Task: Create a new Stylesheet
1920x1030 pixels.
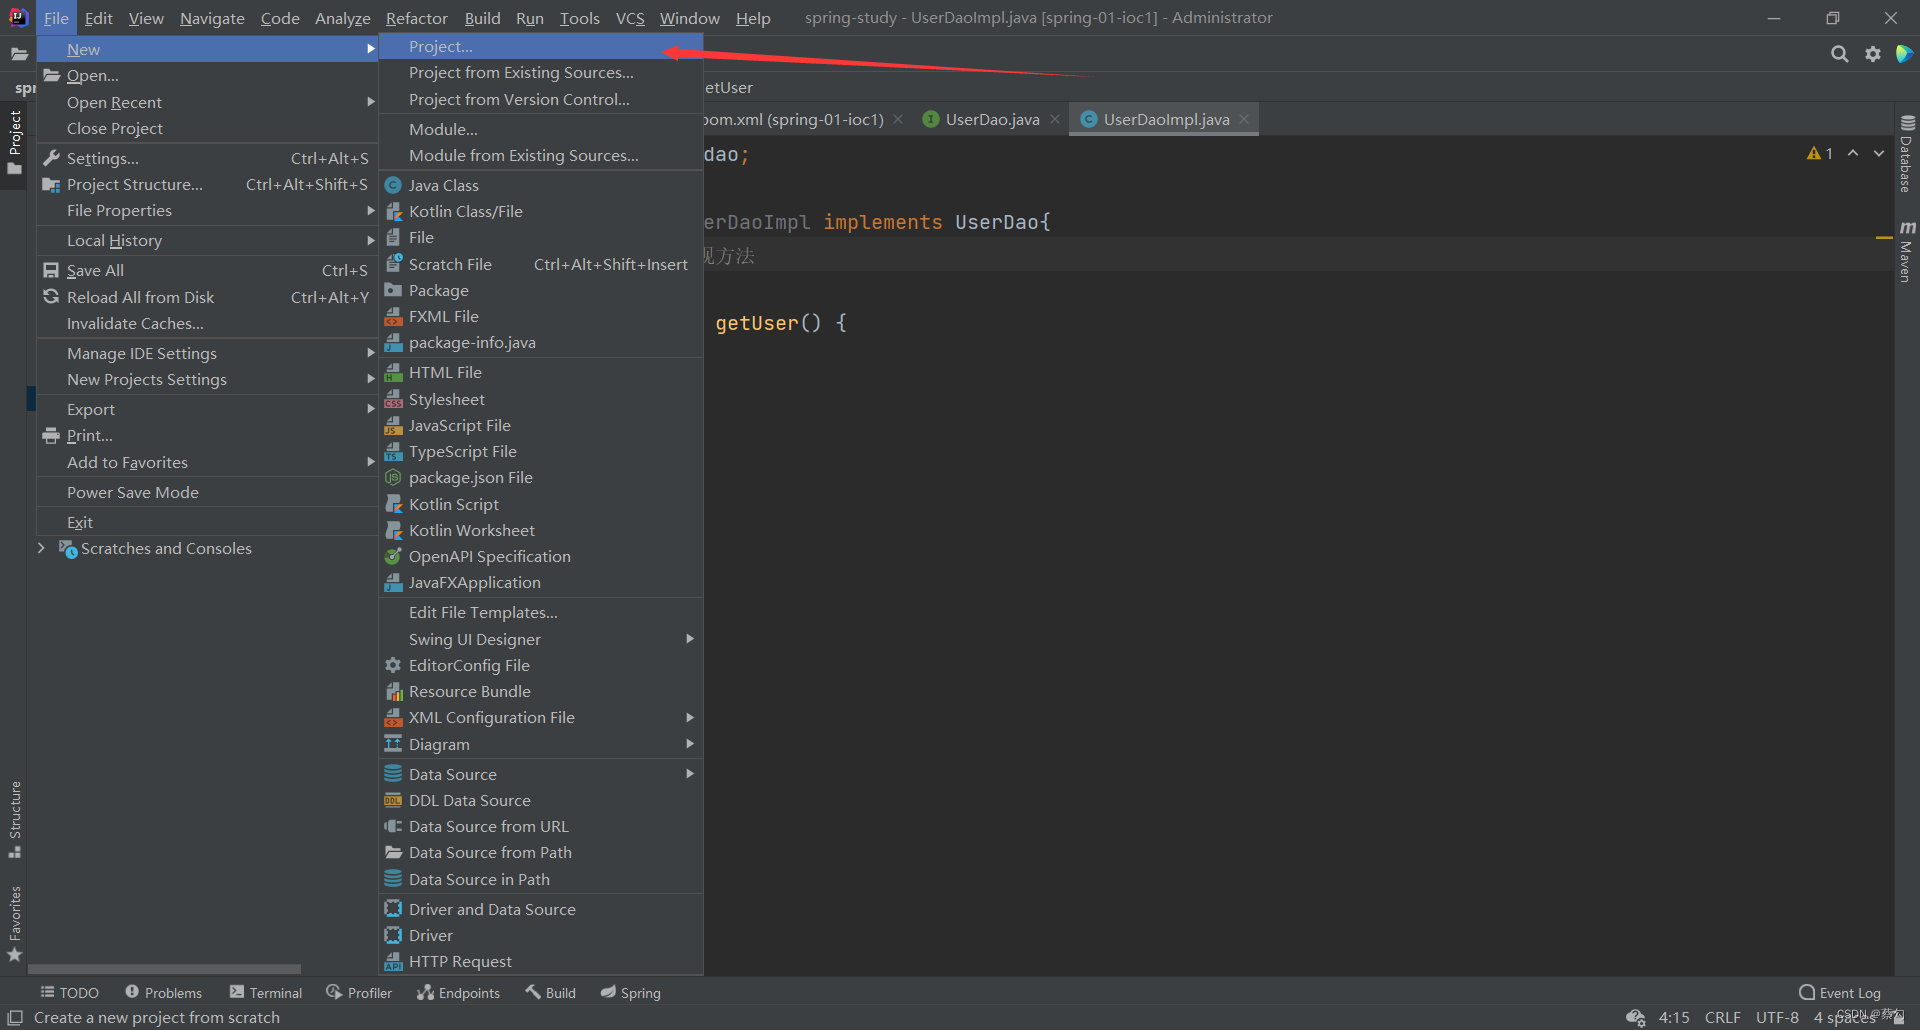Action: coord(541,399)
